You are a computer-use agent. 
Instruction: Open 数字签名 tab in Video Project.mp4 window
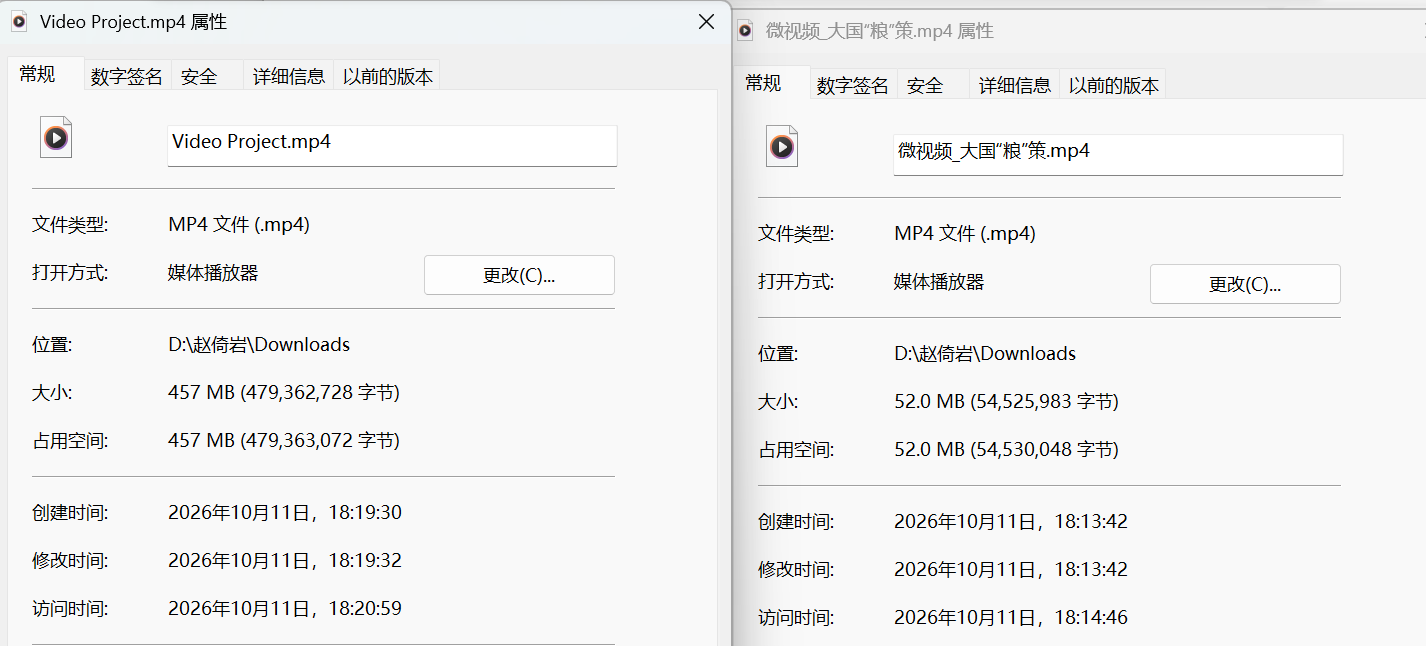(x=126, y=76)
